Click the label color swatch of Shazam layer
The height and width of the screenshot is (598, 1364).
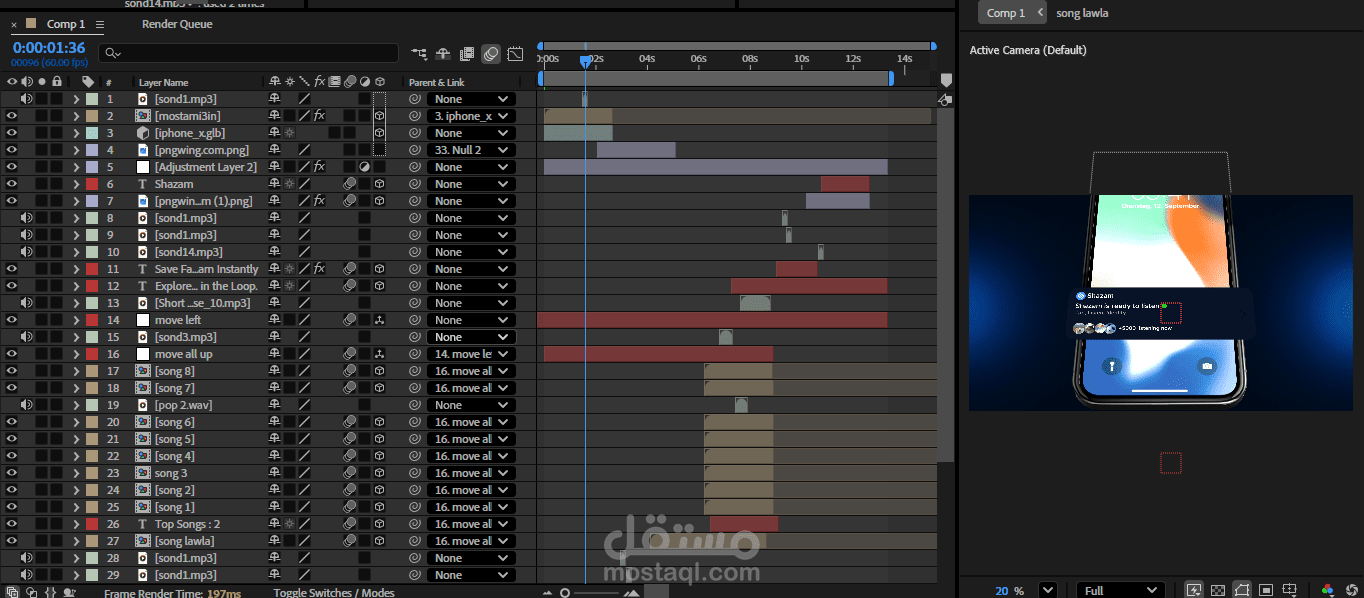92,184
